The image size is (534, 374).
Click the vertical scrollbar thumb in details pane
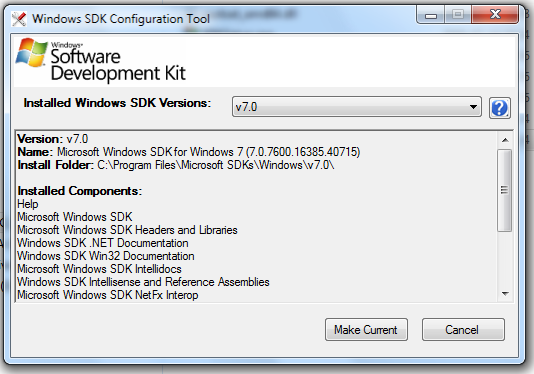(504, 190)
